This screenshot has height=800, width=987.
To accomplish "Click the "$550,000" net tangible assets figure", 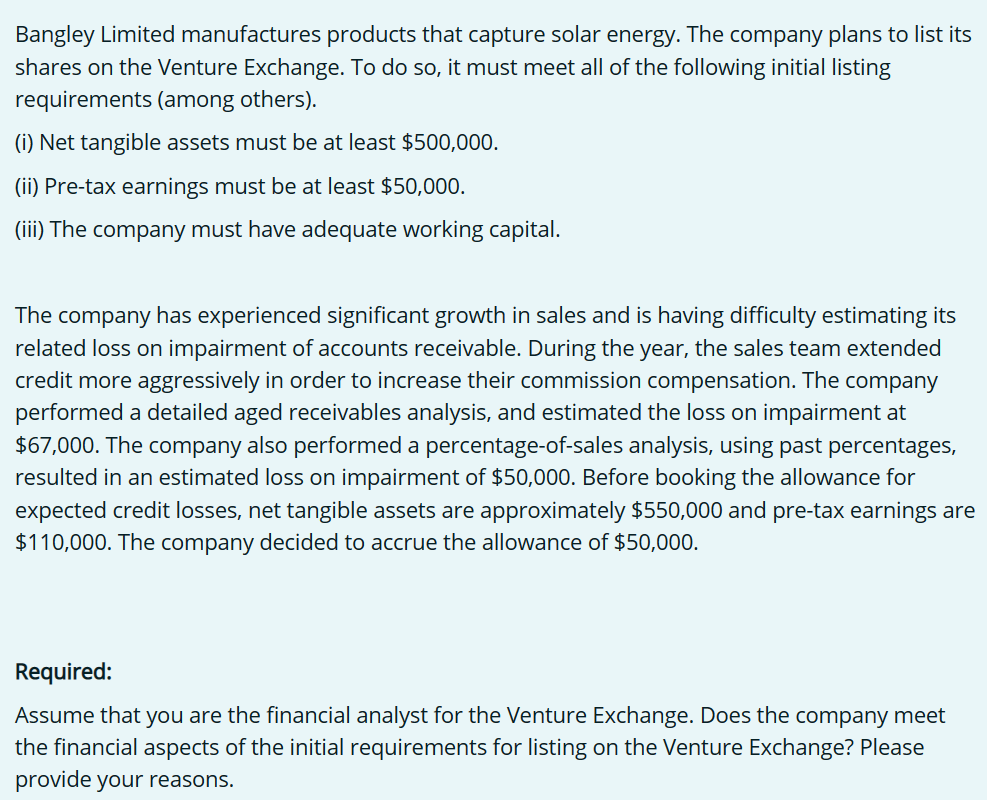I will [677, 510].
